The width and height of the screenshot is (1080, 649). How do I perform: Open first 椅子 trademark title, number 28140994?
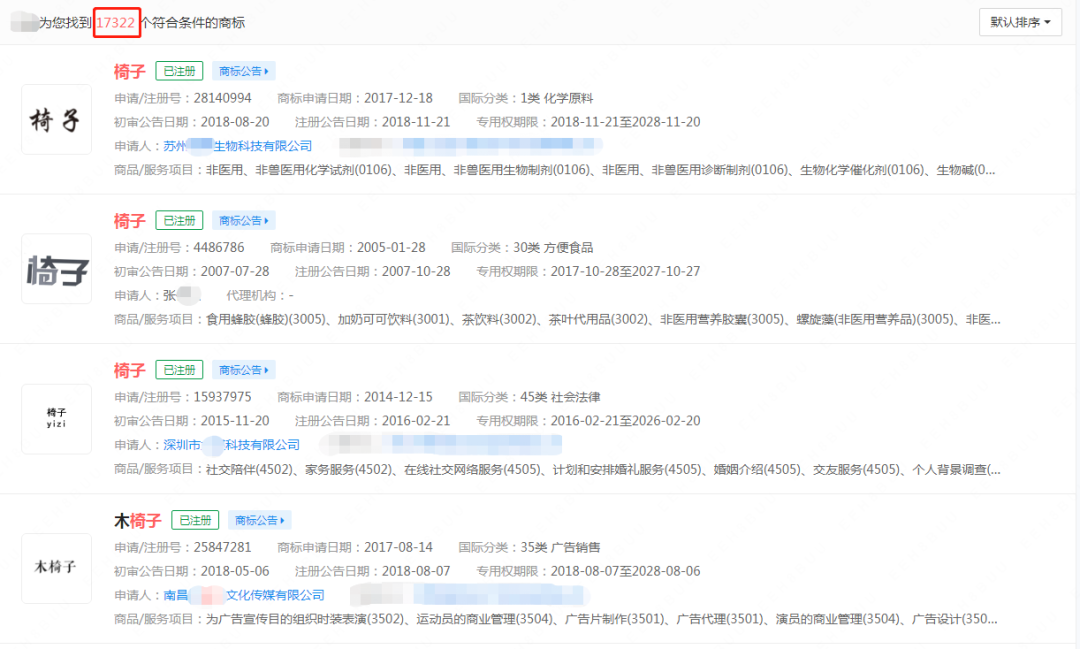(129, 71)
